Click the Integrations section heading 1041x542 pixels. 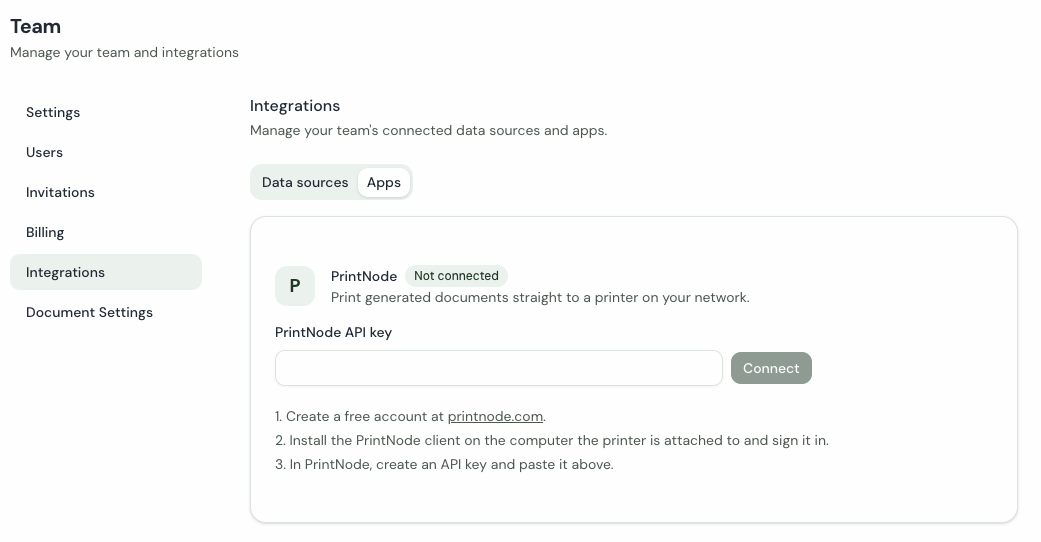(295, 106)
